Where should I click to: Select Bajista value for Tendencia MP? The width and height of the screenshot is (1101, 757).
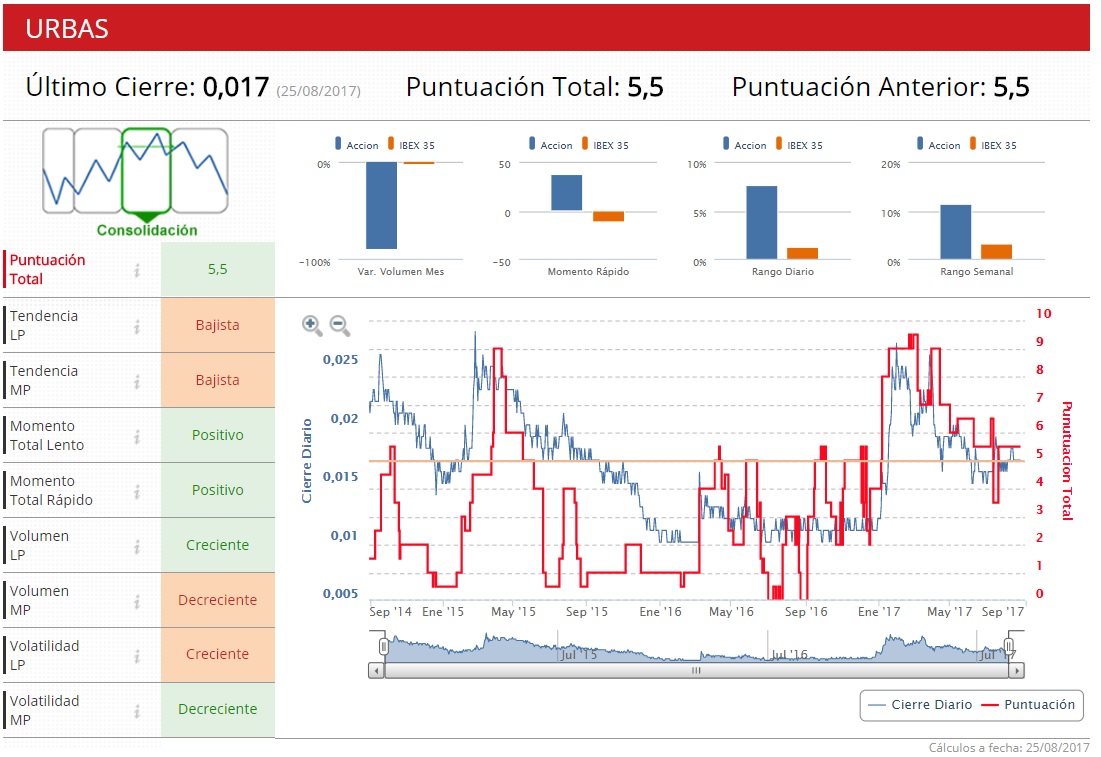[x=218, y=381]
